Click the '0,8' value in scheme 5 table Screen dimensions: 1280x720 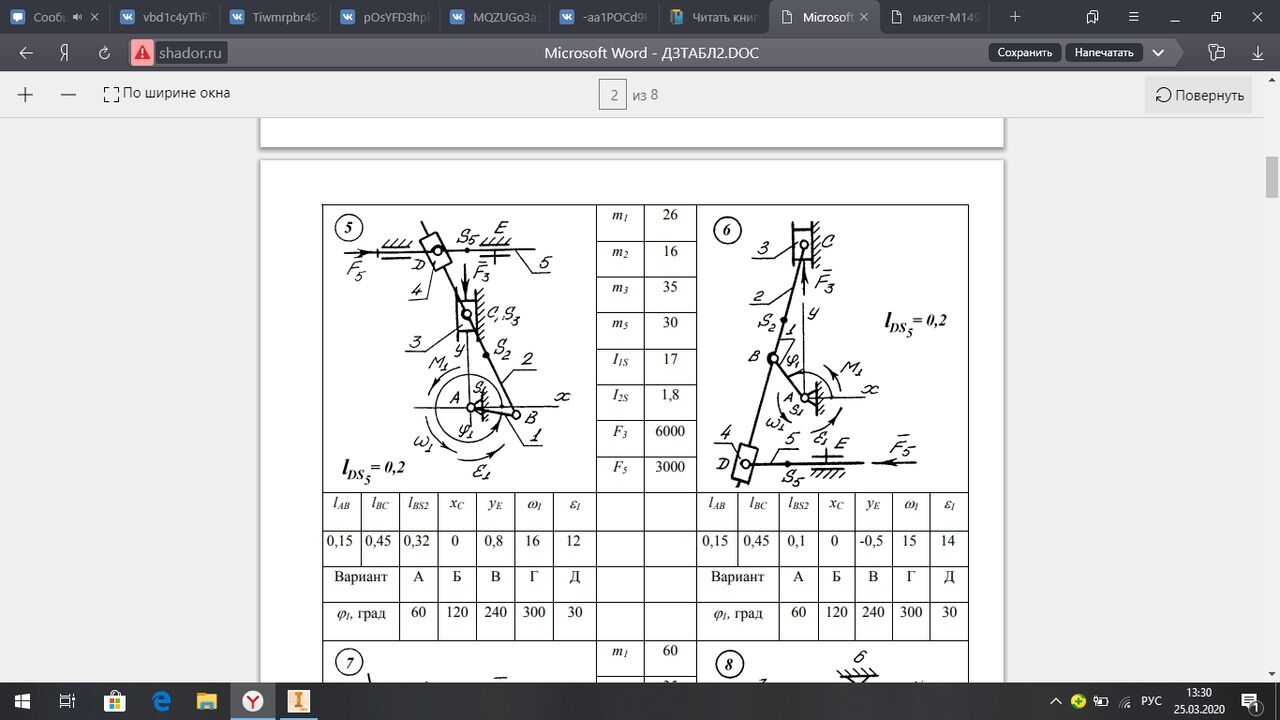pos(496,541)
